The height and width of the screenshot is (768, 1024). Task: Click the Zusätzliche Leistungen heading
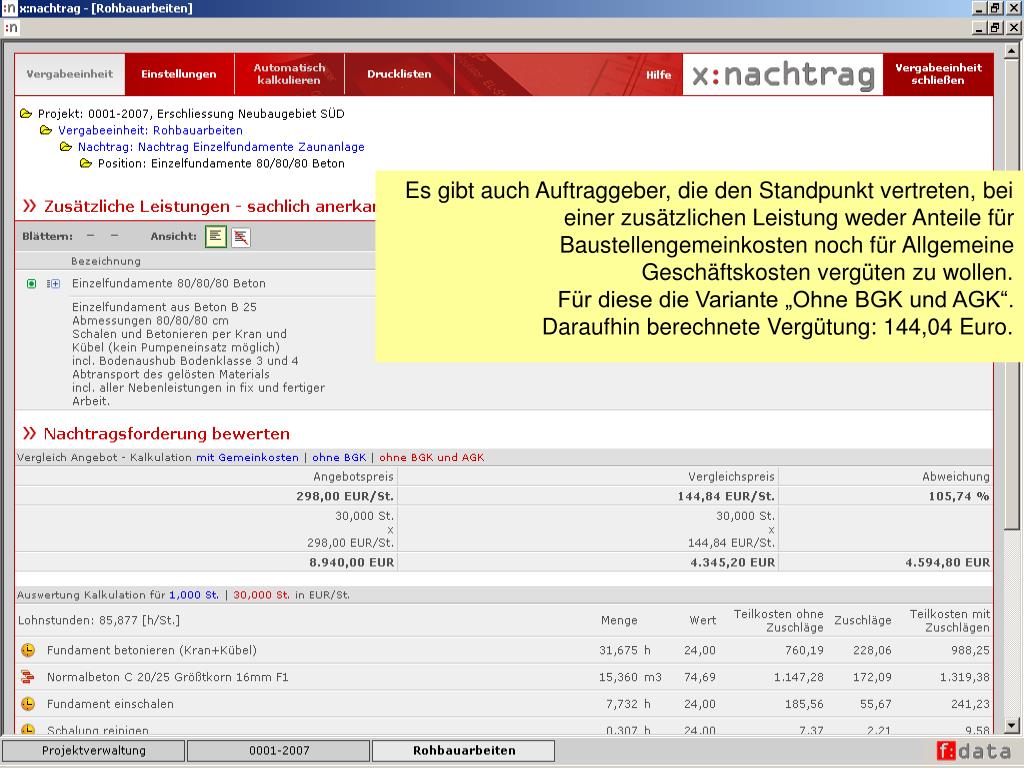(209, 206)
